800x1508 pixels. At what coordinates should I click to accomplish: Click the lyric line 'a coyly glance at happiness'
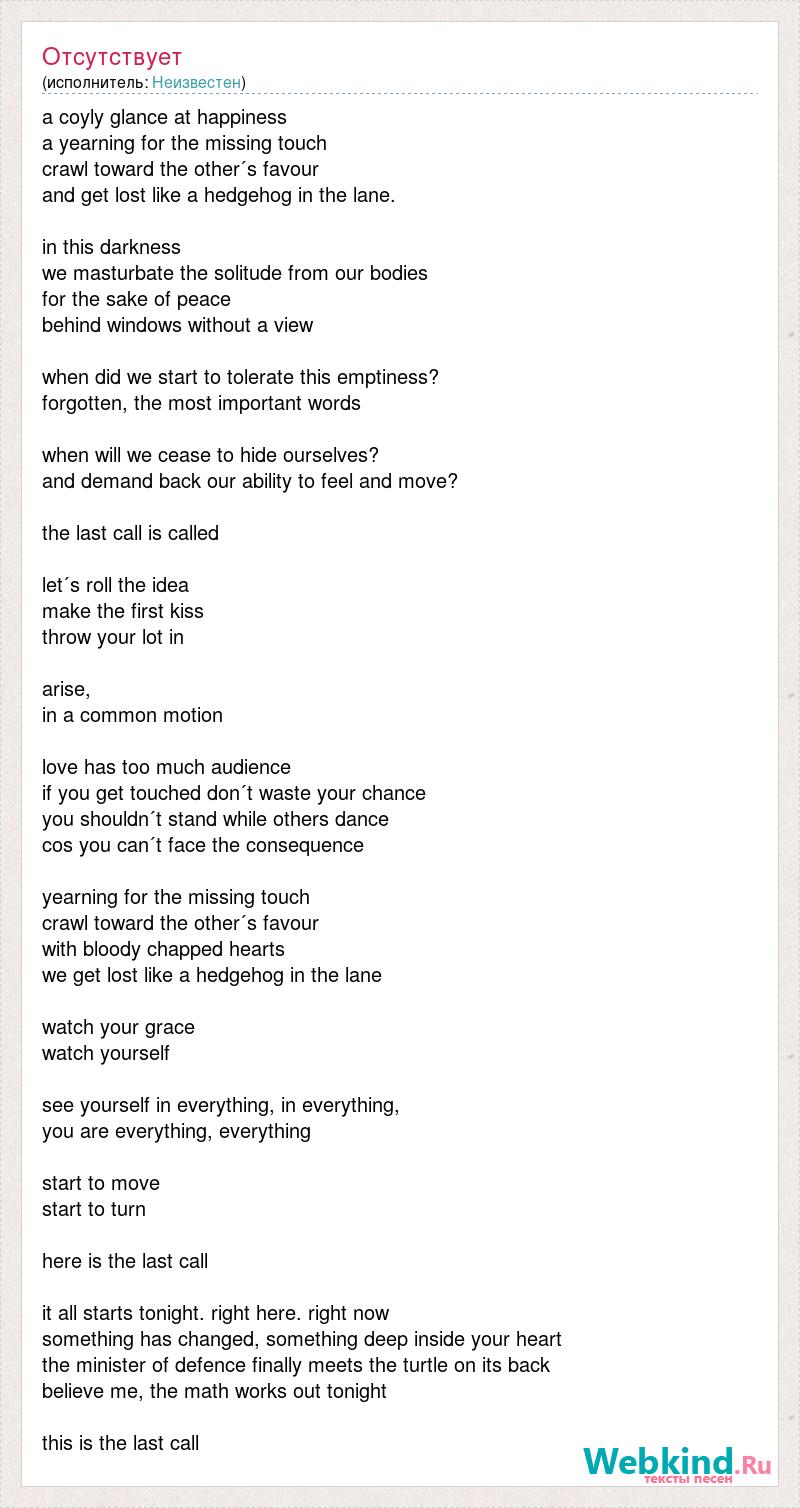click(x=164, y=117)
